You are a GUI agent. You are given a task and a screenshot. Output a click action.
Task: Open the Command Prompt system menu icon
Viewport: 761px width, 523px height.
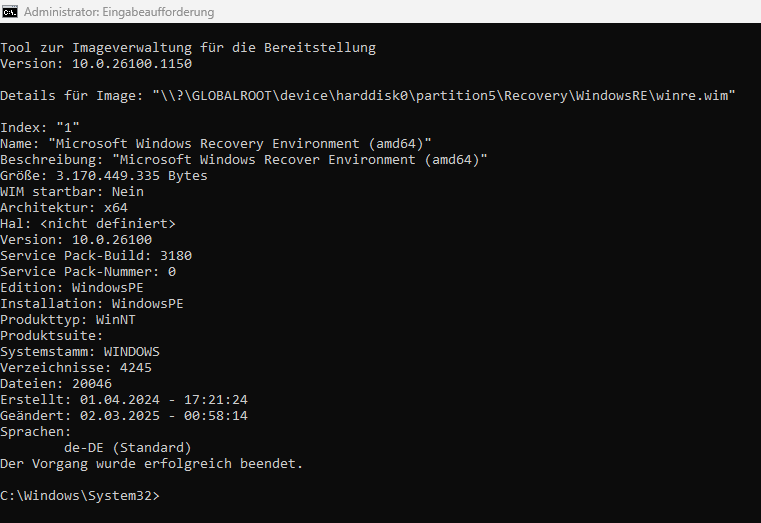coord(9,11)
